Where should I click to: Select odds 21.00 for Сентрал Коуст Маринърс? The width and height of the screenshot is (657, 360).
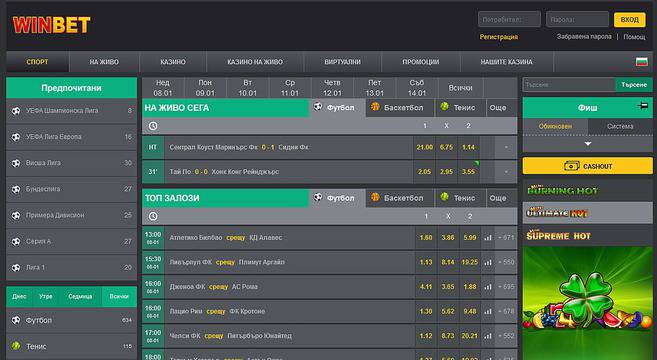tap(424, 147)
